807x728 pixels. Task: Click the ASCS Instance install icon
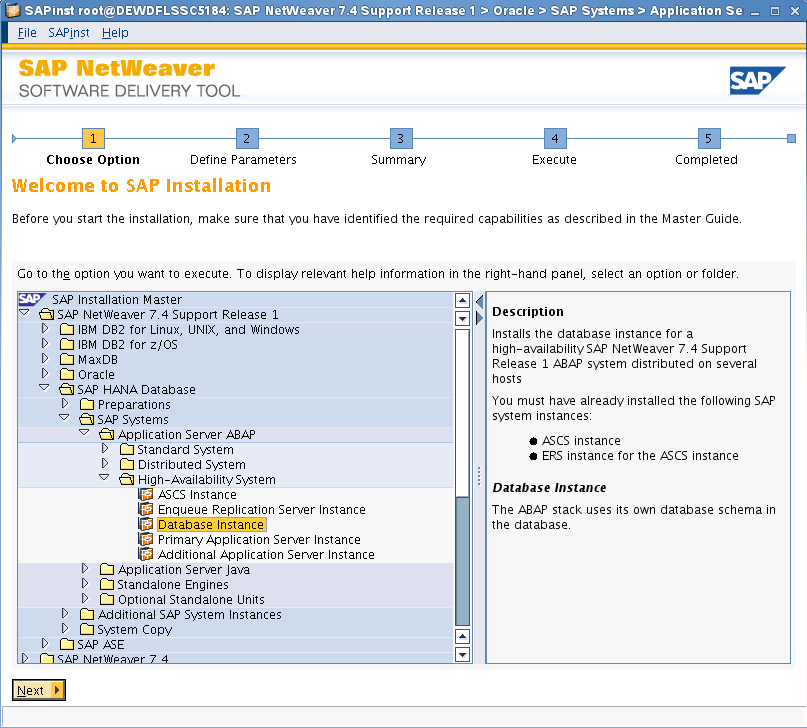click(x=146, y=494)
